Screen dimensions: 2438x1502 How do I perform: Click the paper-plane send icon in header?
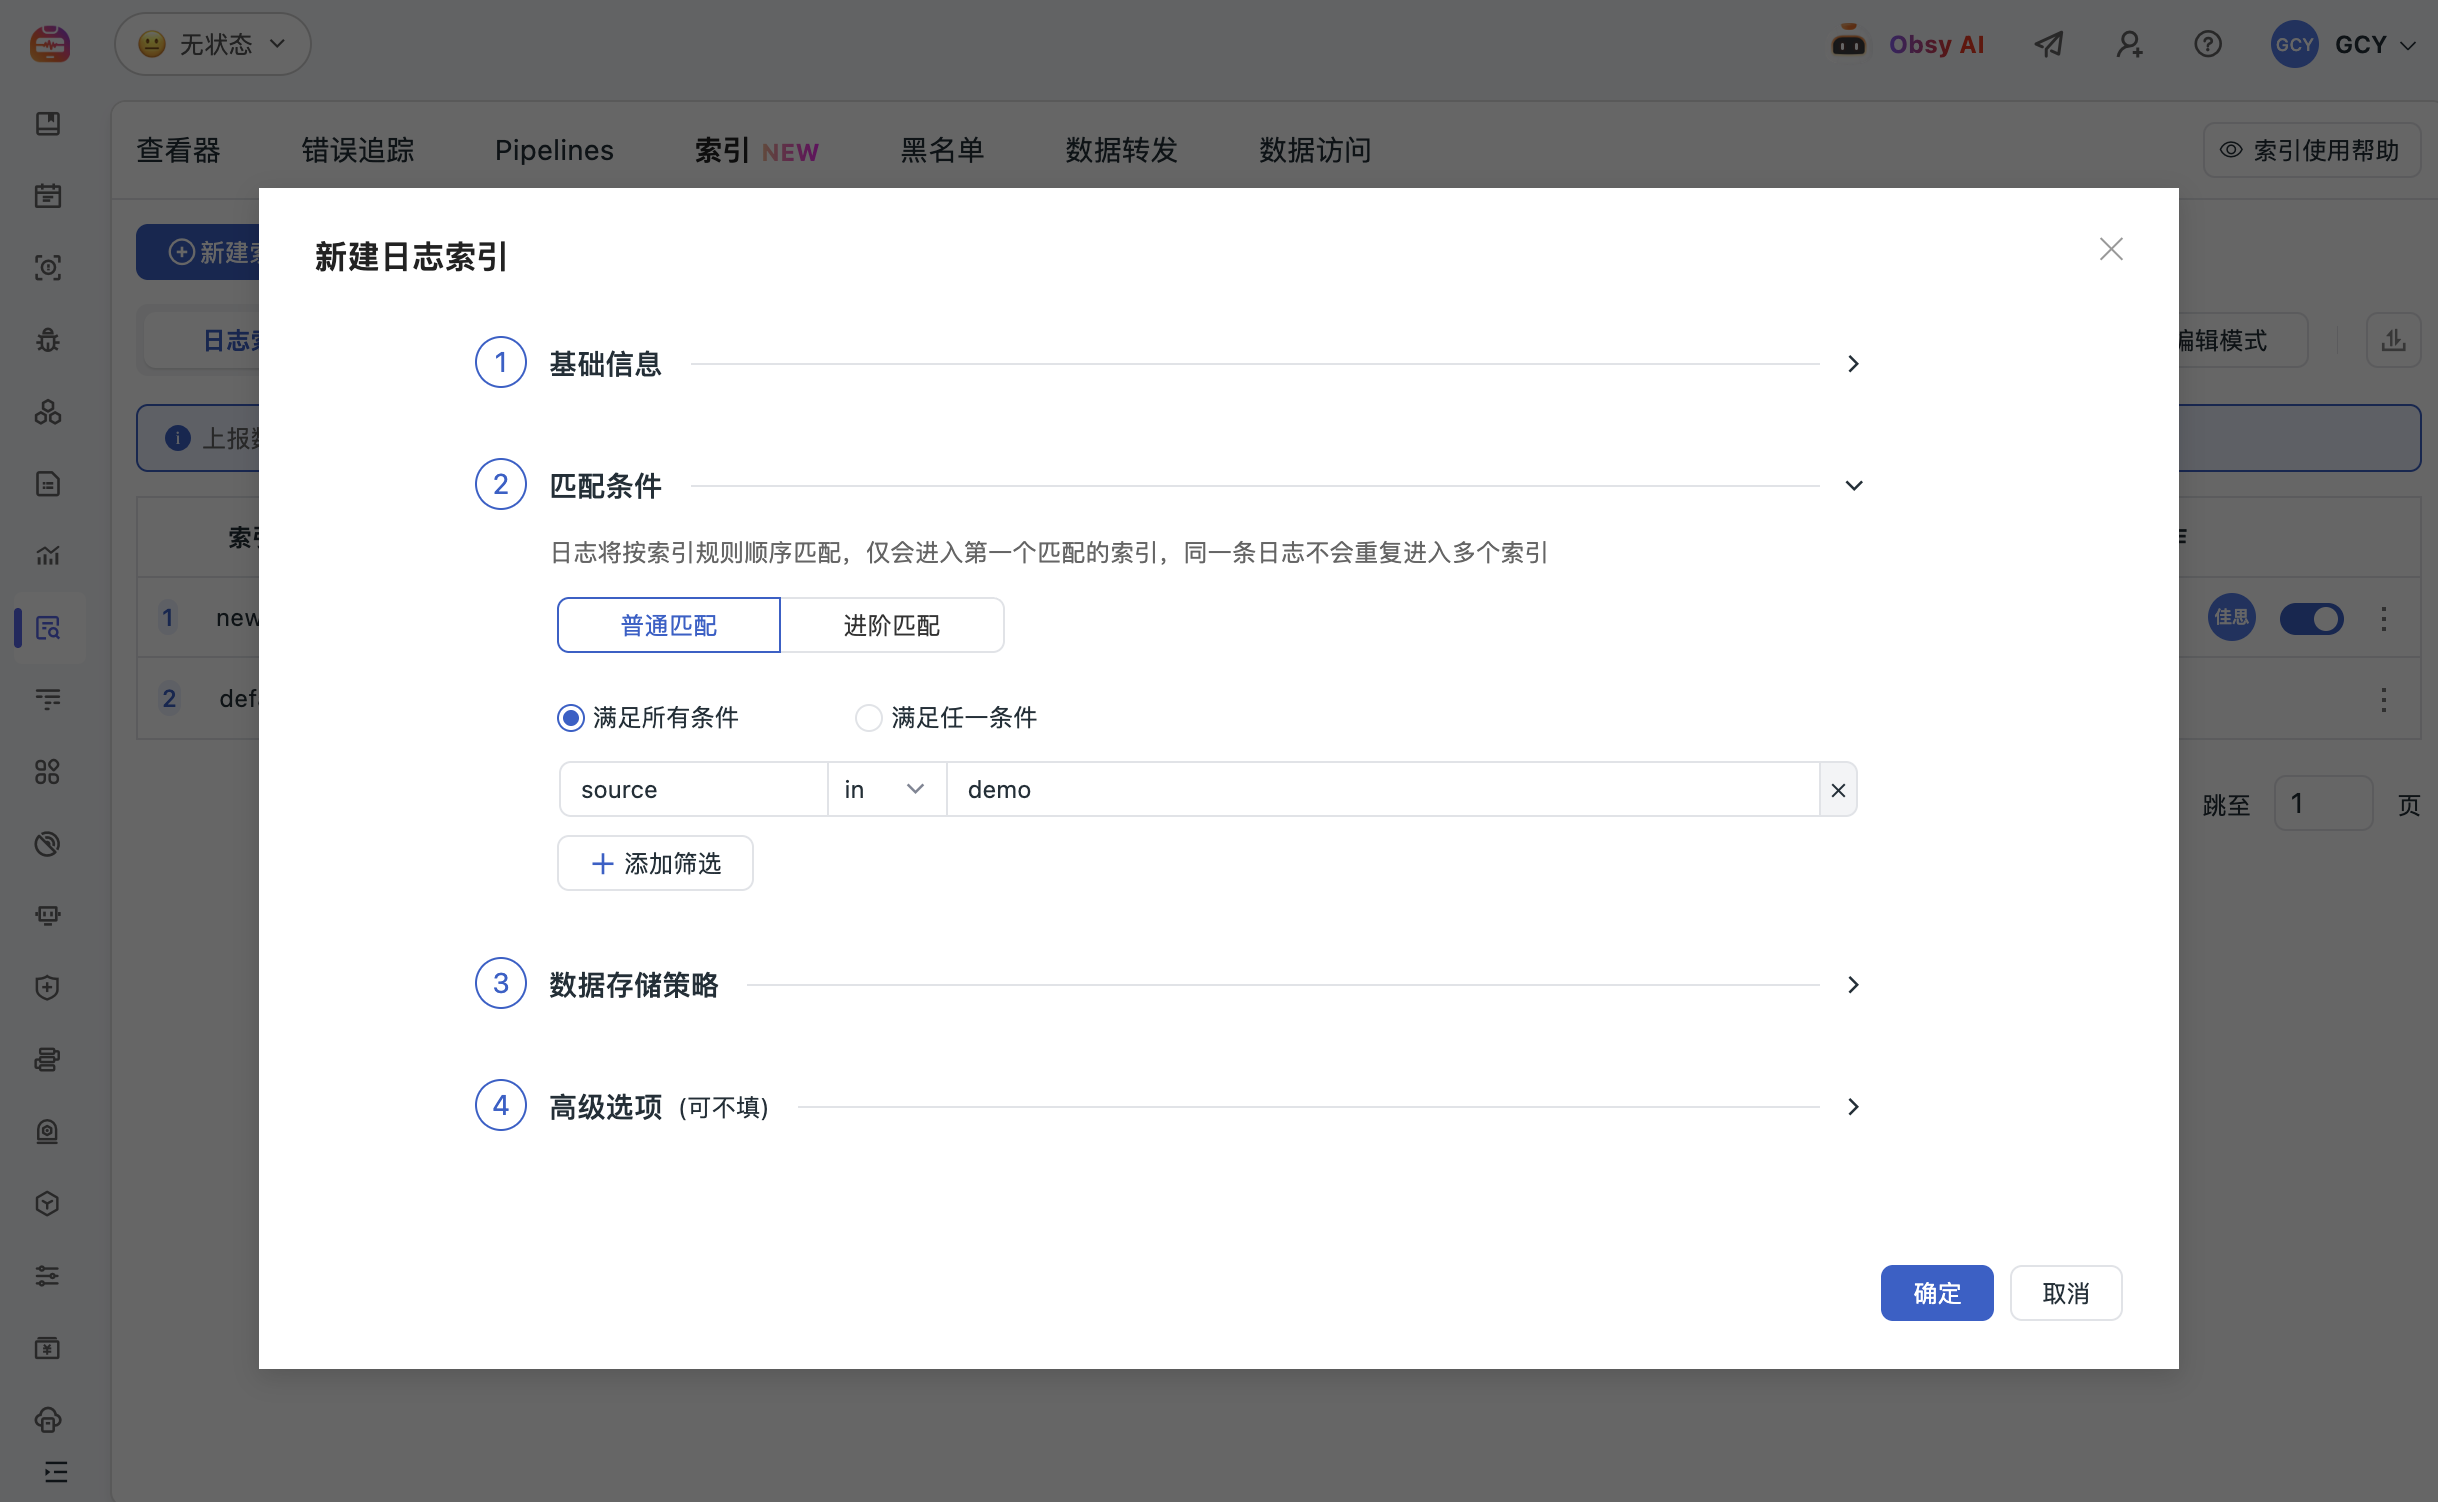(2049, 44)
